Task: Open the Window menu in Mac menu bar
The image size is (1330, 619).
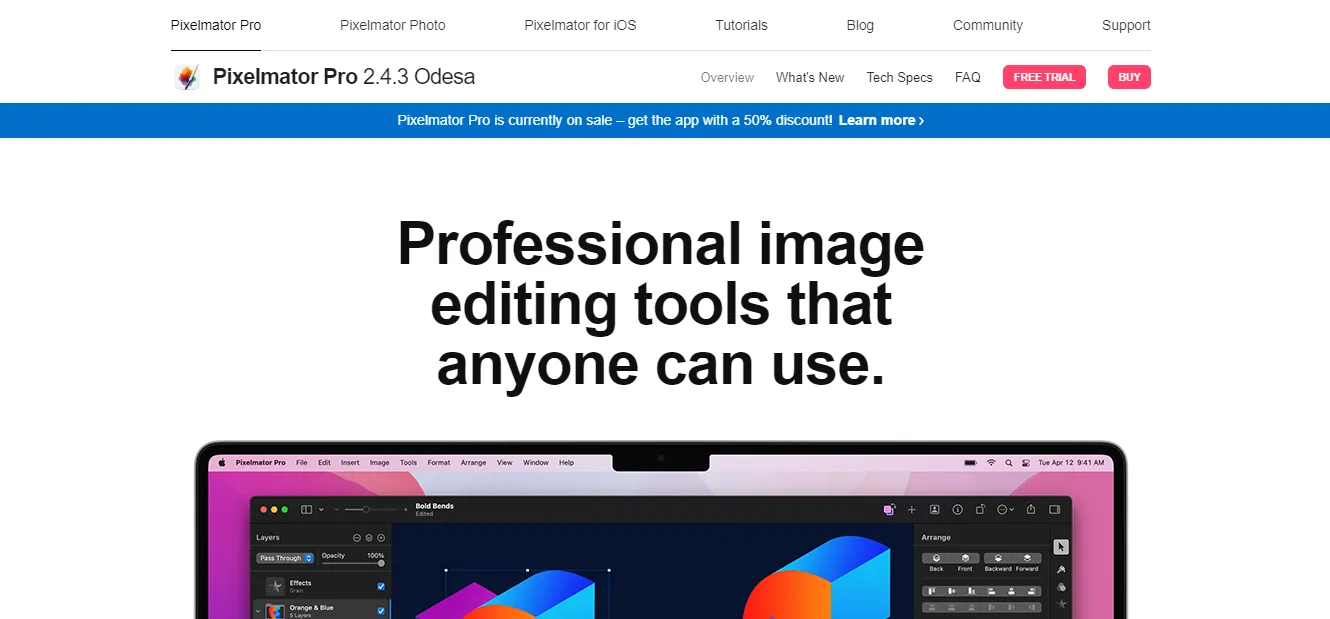Action: 536,463
